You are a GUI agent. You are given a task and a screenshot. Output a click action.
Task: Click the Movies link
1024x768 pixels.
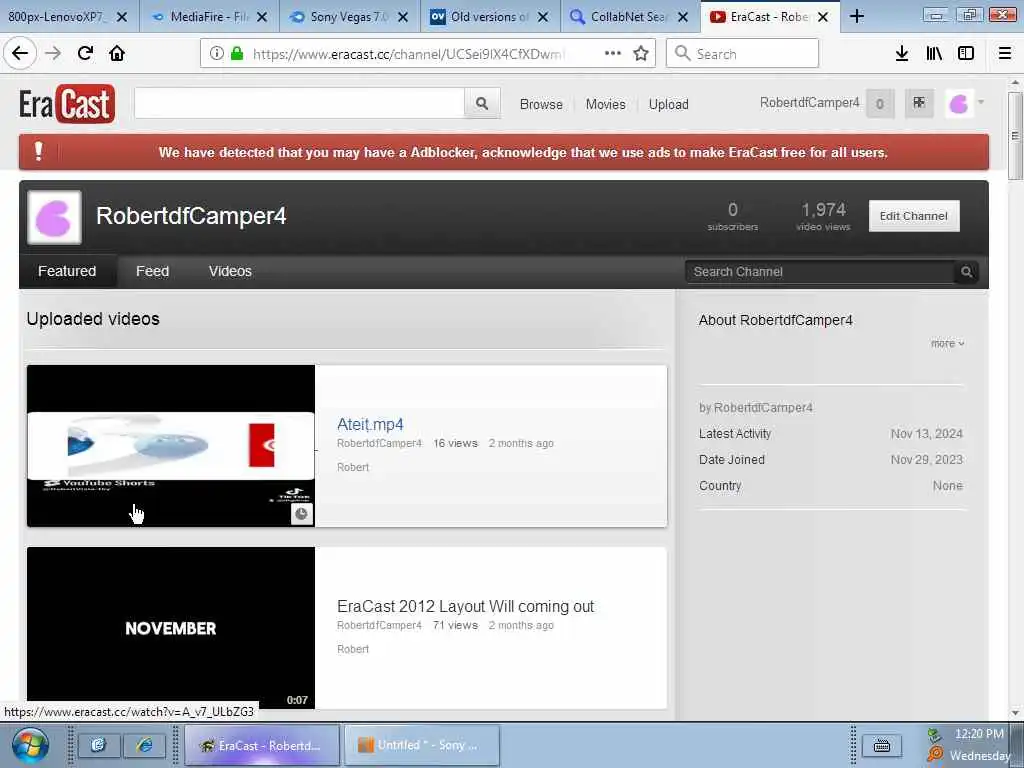(x=605, y=104)
